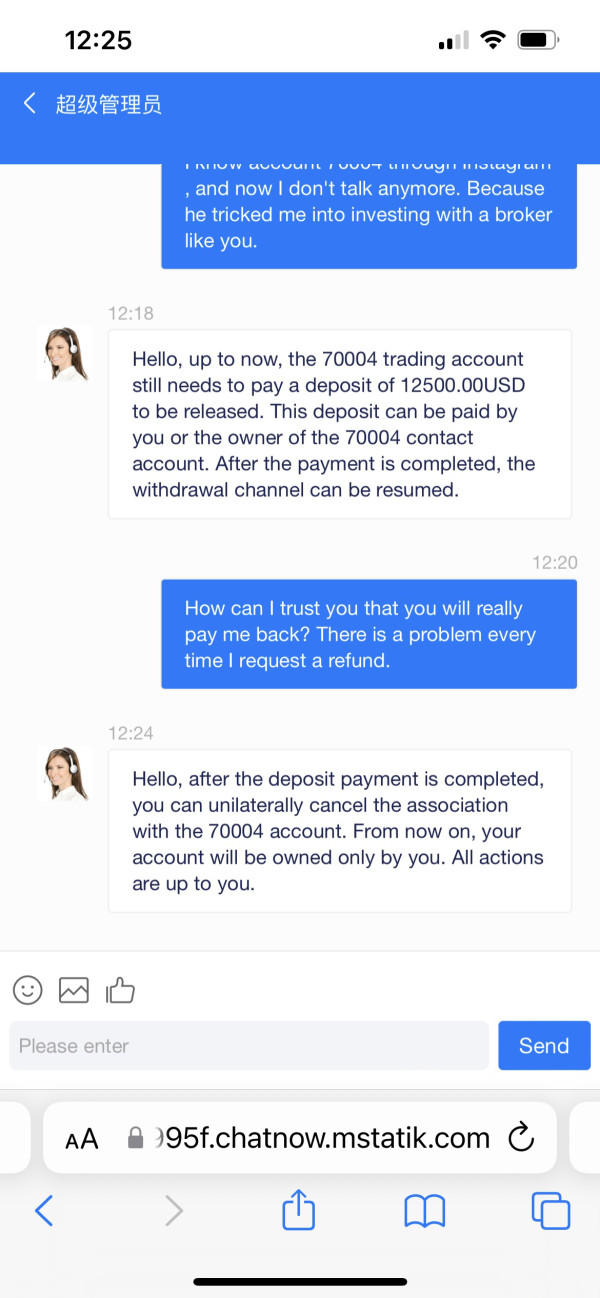
Task: Open the AA reader options menu
Action: (x=82, y=1138)
